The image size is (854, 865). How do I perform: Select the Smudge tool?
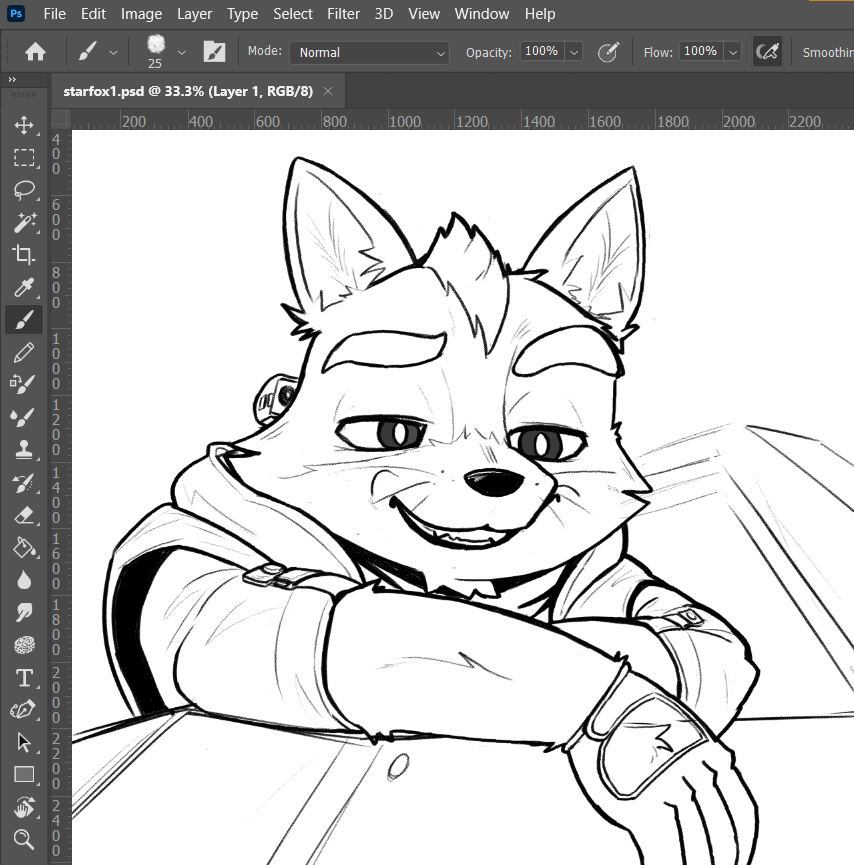[x=24, y=612]
